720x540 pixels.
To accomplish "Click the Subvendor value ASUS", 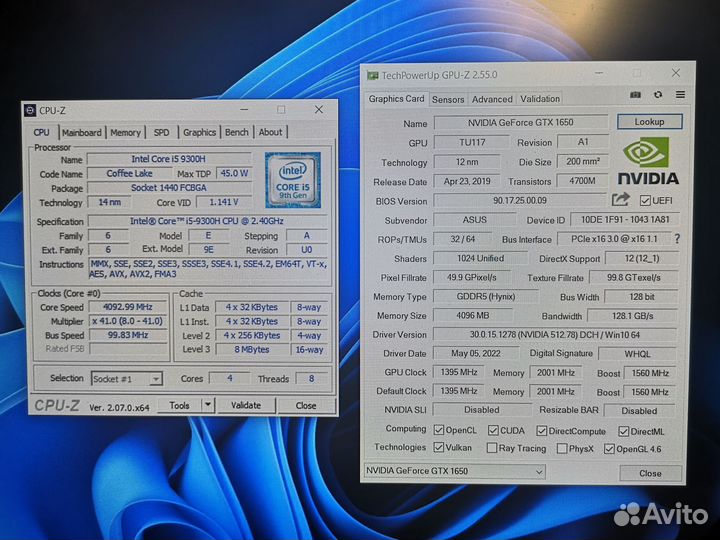I will [474, 219].
